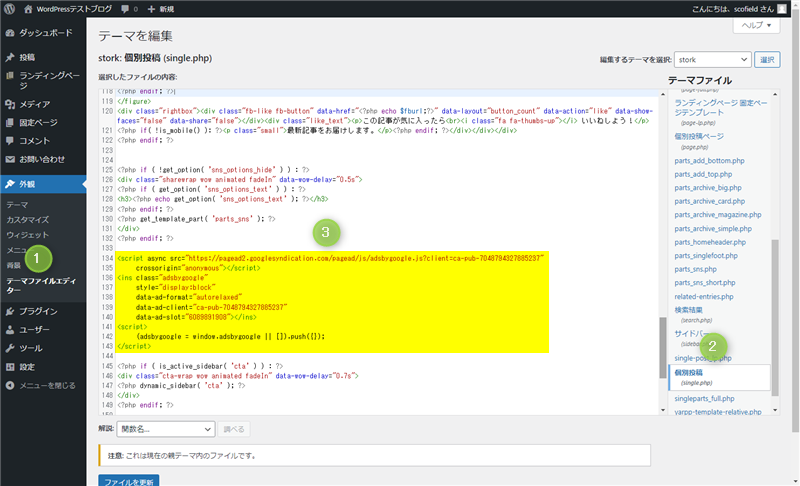Click code line 130 get_template_part

[196, 219]
